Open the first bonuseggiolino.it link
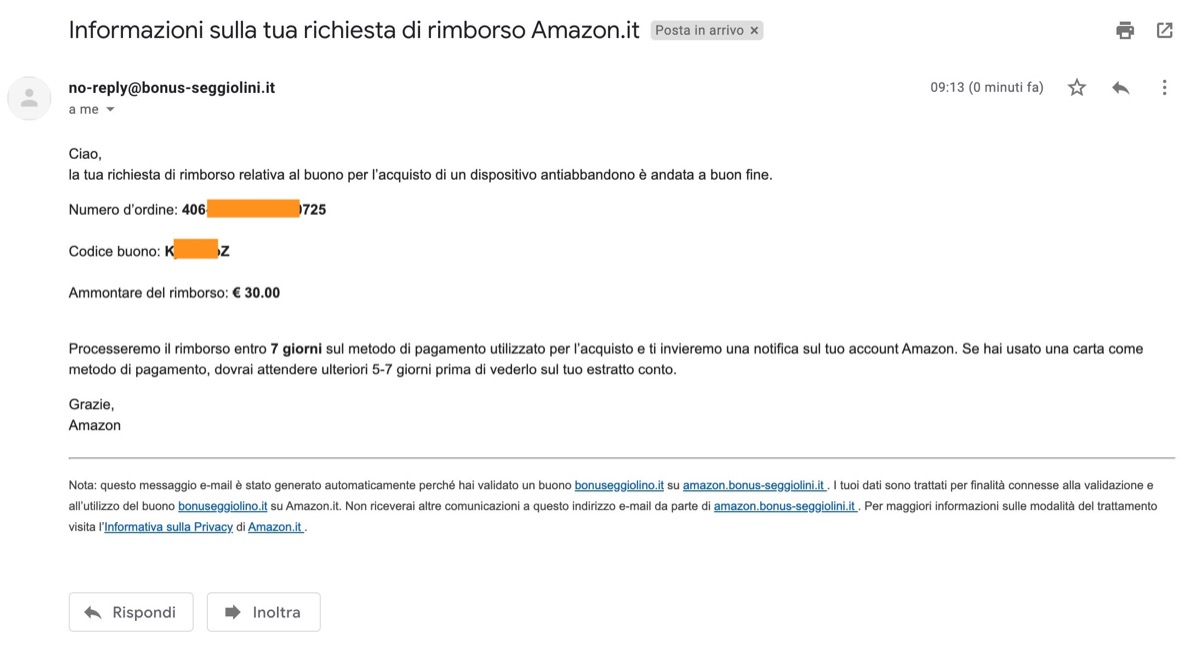Screen dimensions: 1200x649 pyautogui.click(x=619, y=485)
